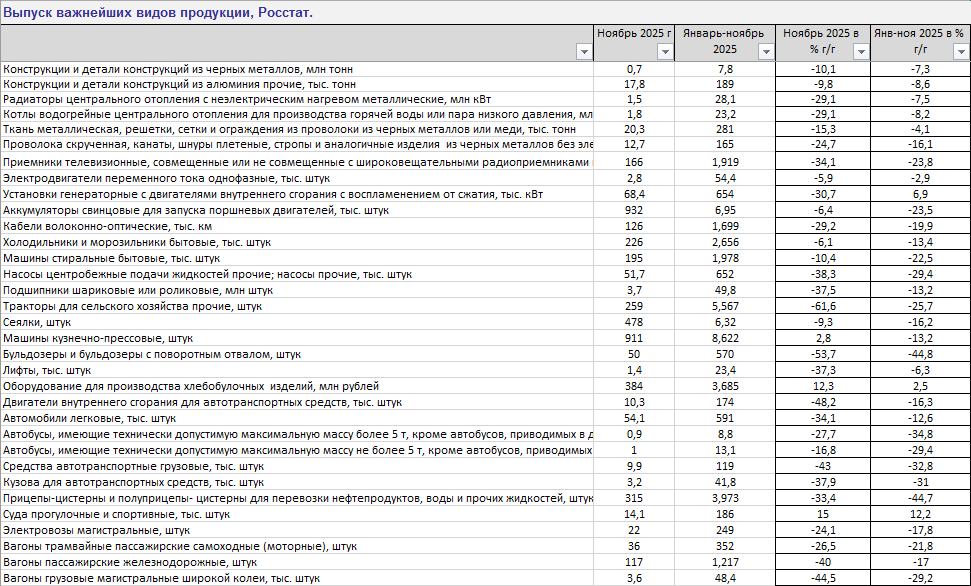Expand filter for Ноябрь 2025 в % г/г
This screenshot has width=971, height=586.
[861, 52]
